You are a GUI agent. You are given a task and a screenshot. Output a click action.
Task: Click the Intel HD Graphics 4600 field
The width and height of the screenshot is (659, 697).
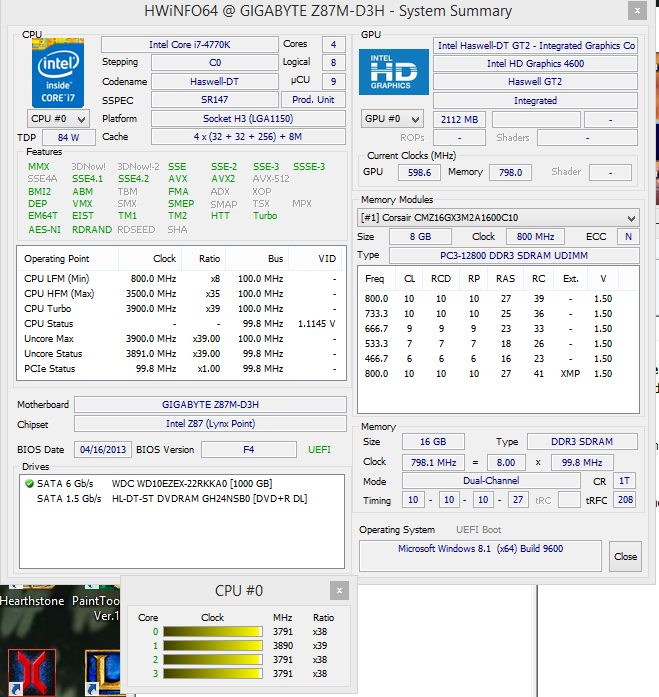pos(535,64)
